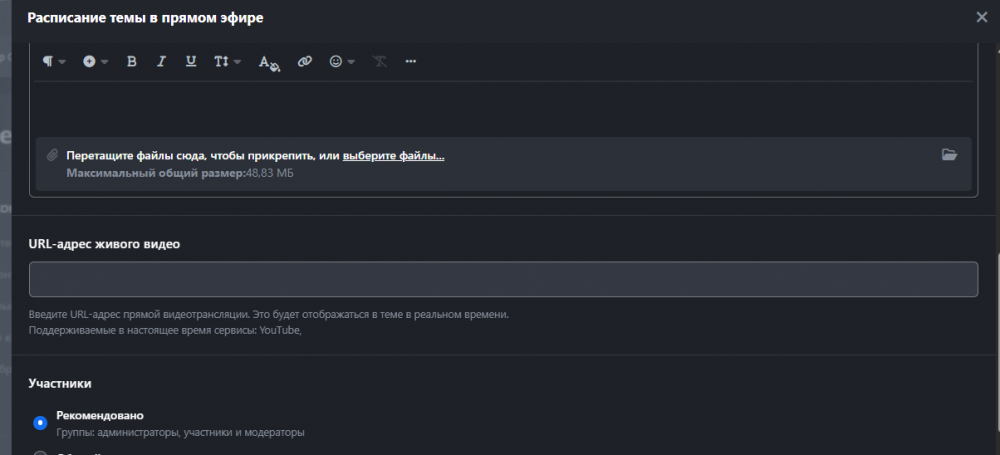Toggle bold formatting in editor toolbar

coord(131,62)
